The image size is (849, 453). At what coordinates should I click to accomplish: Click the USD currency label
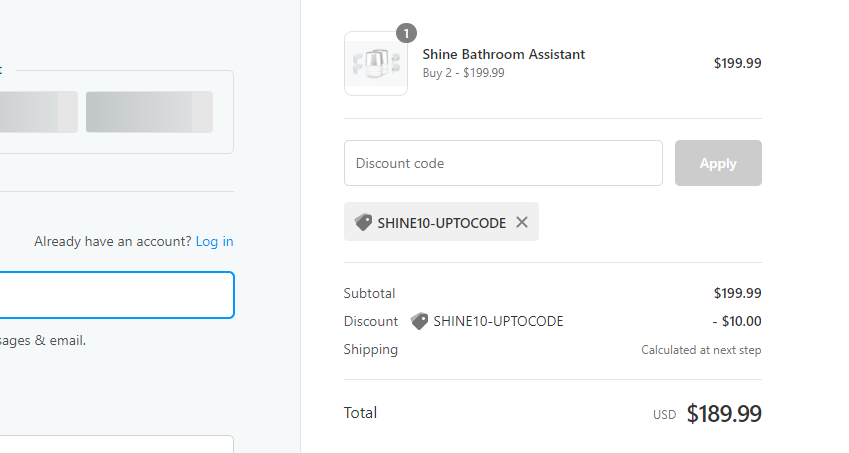tap(664, 415)
